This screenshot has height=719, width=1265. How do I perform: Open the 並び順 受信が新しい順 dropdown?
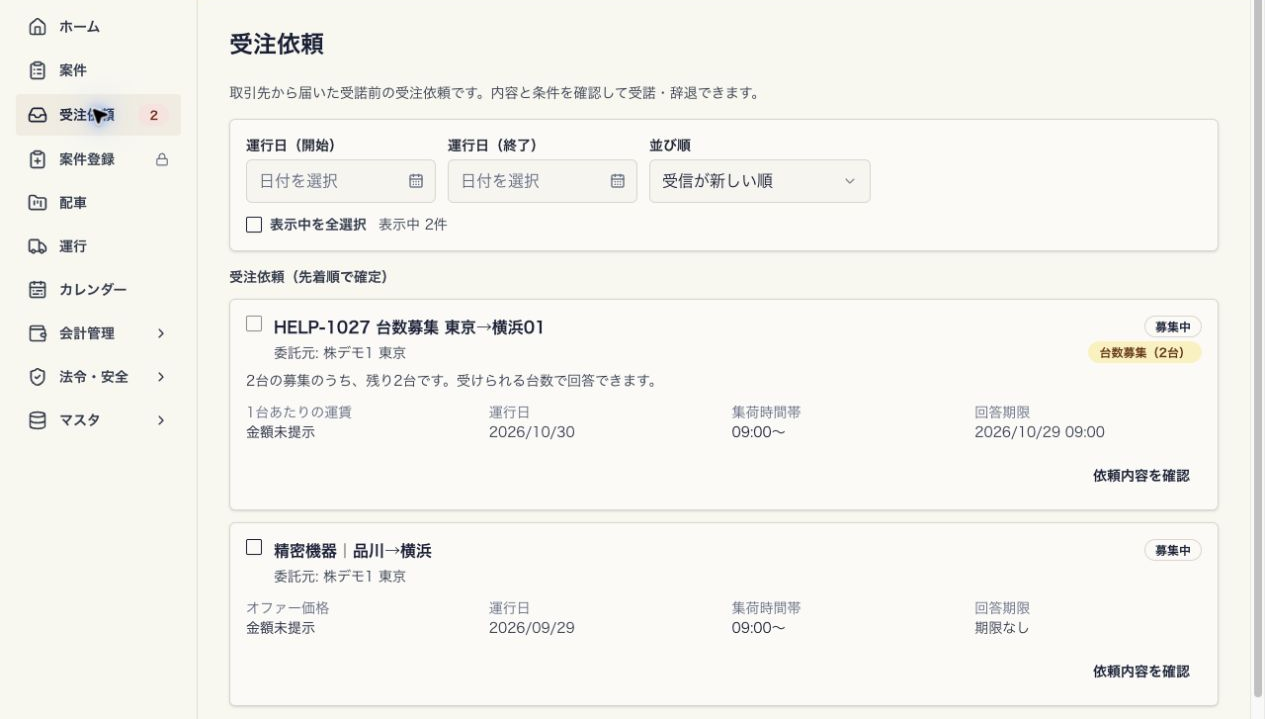(x=760, y=181)
